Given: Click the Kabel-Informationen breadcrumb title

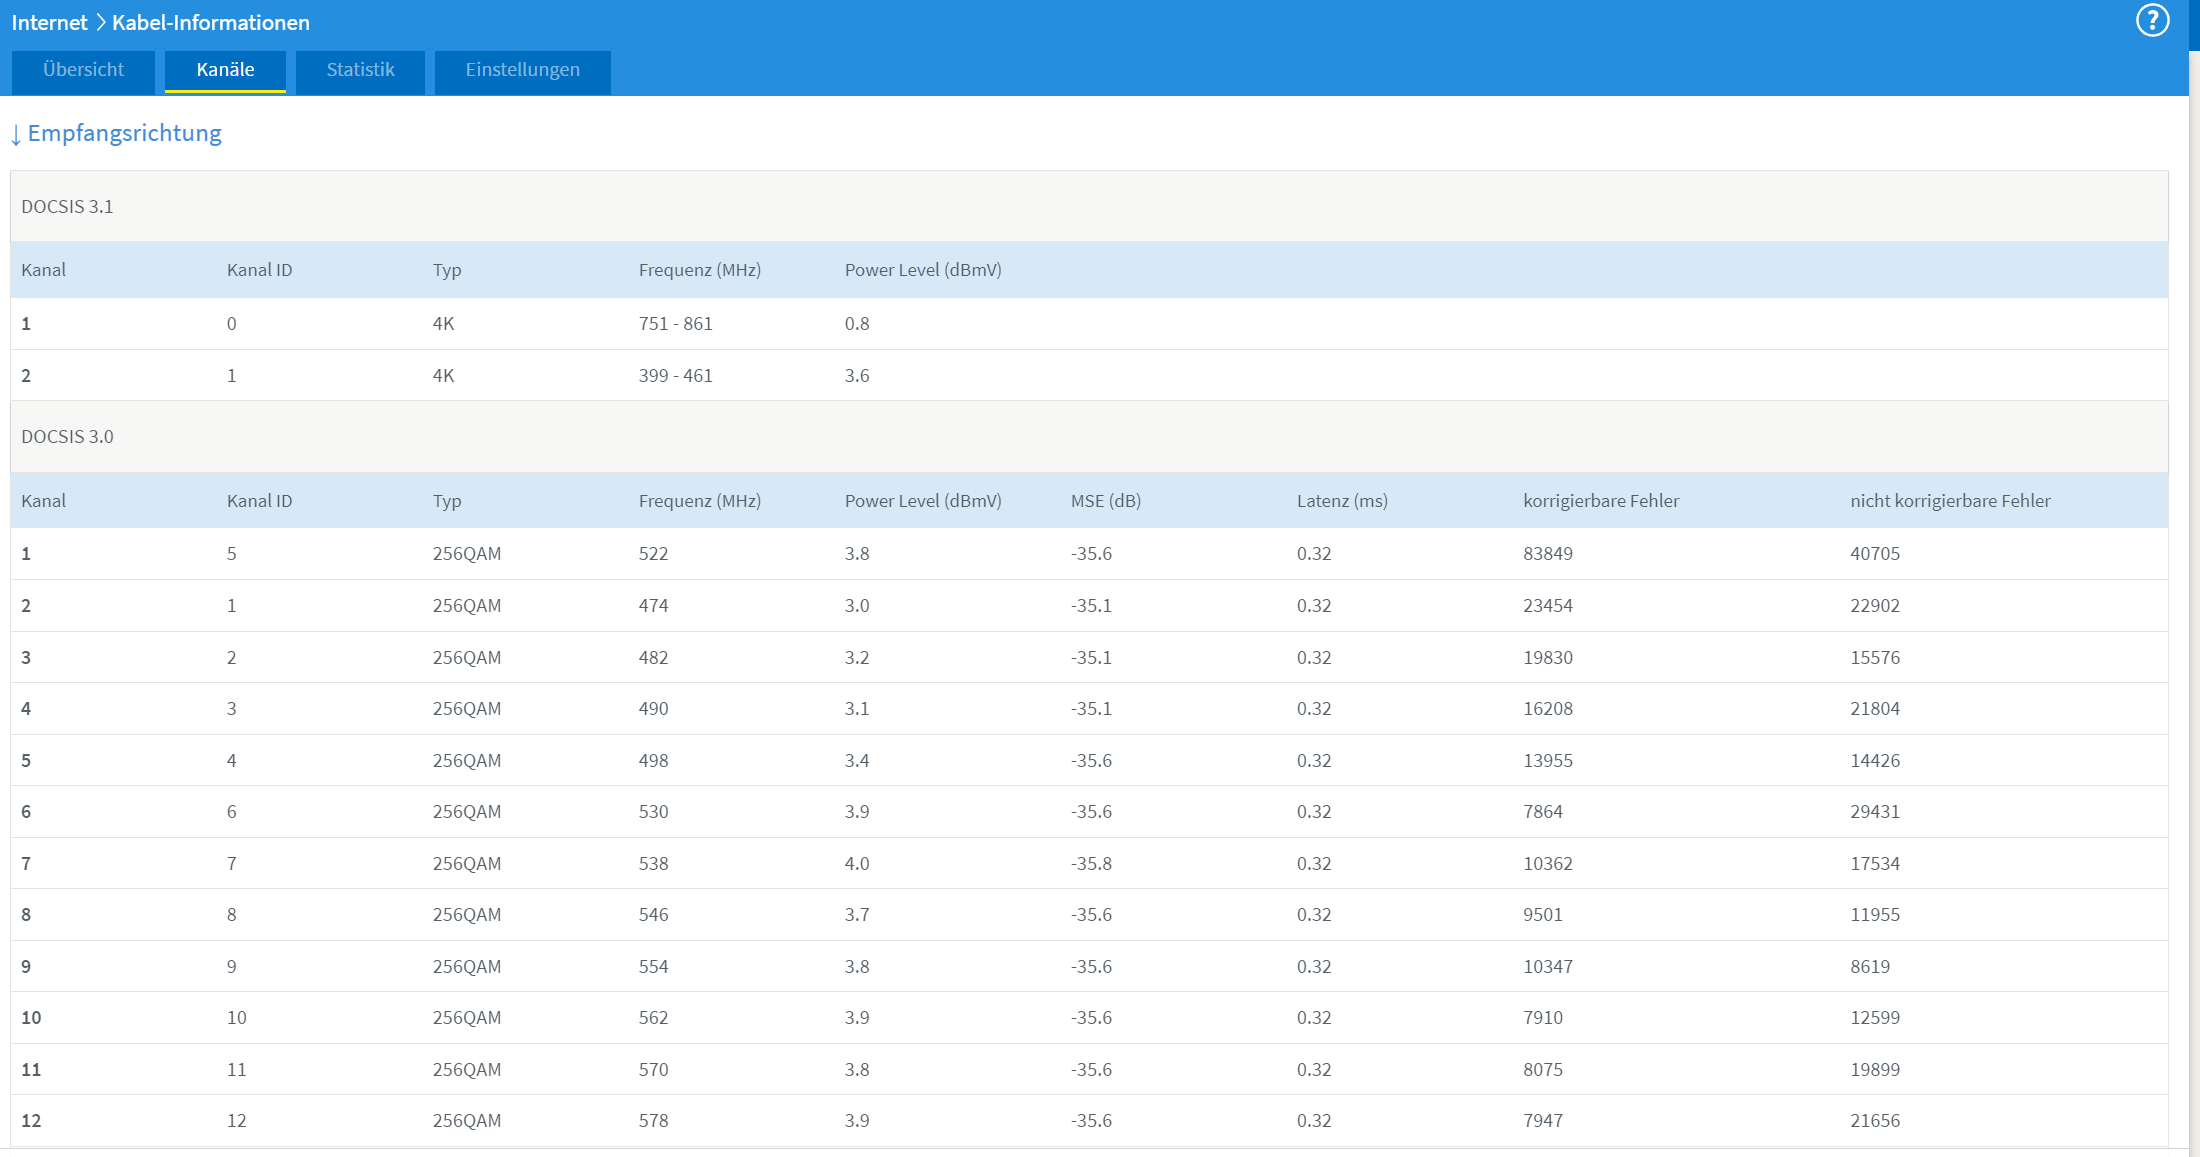Looking at the screenshot, I should tap(211, 22).
